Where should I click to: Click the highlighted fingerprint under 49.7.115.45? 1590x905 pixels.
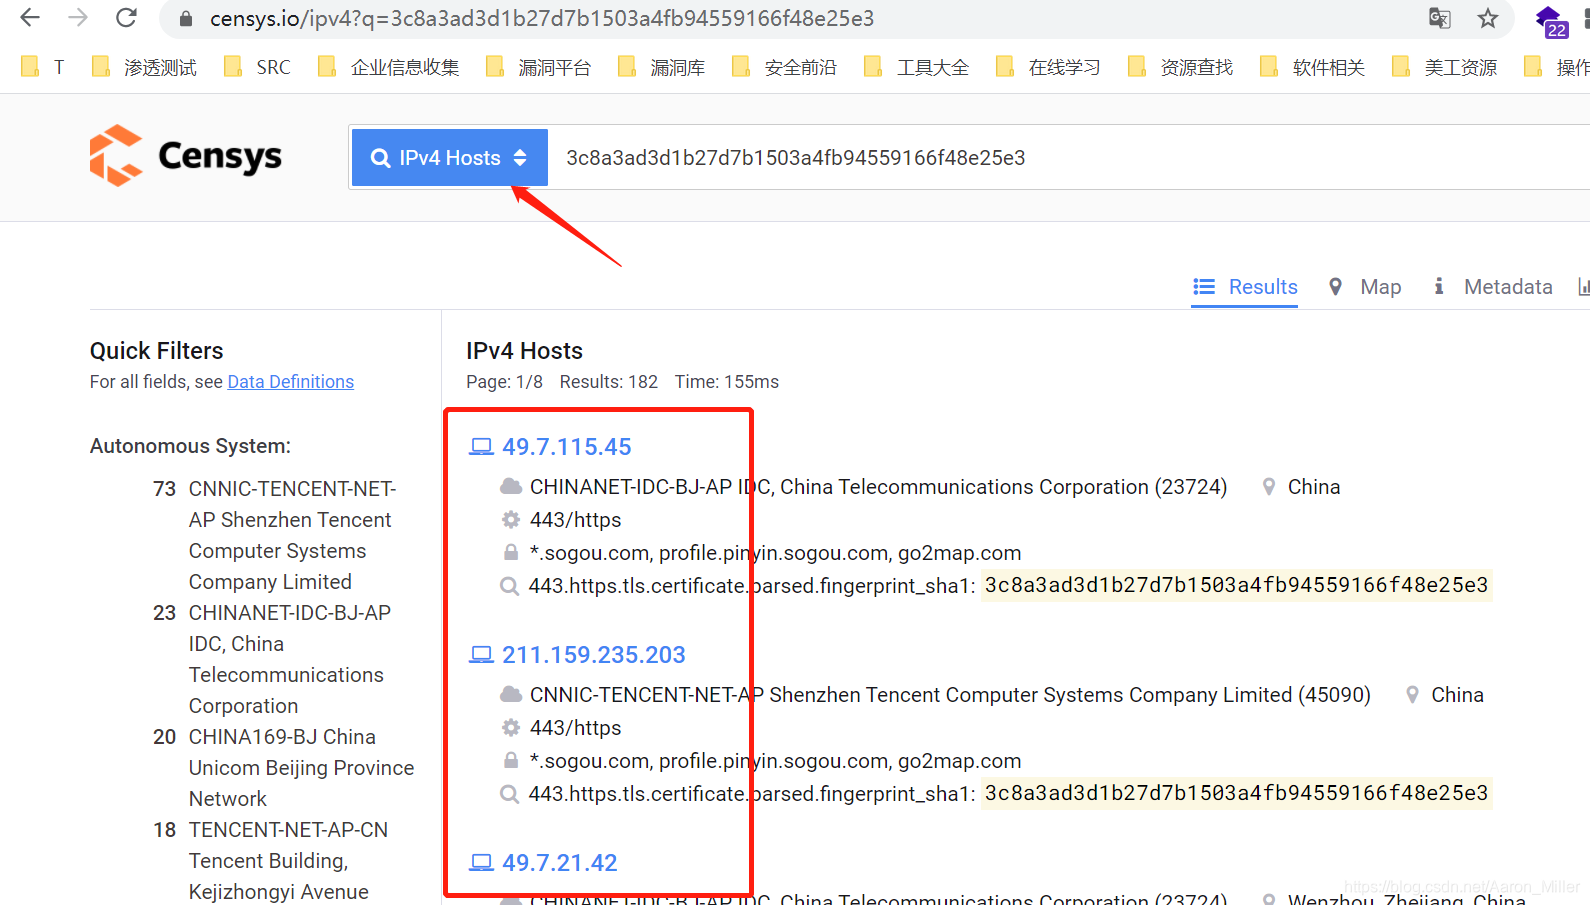(1237, 585)
